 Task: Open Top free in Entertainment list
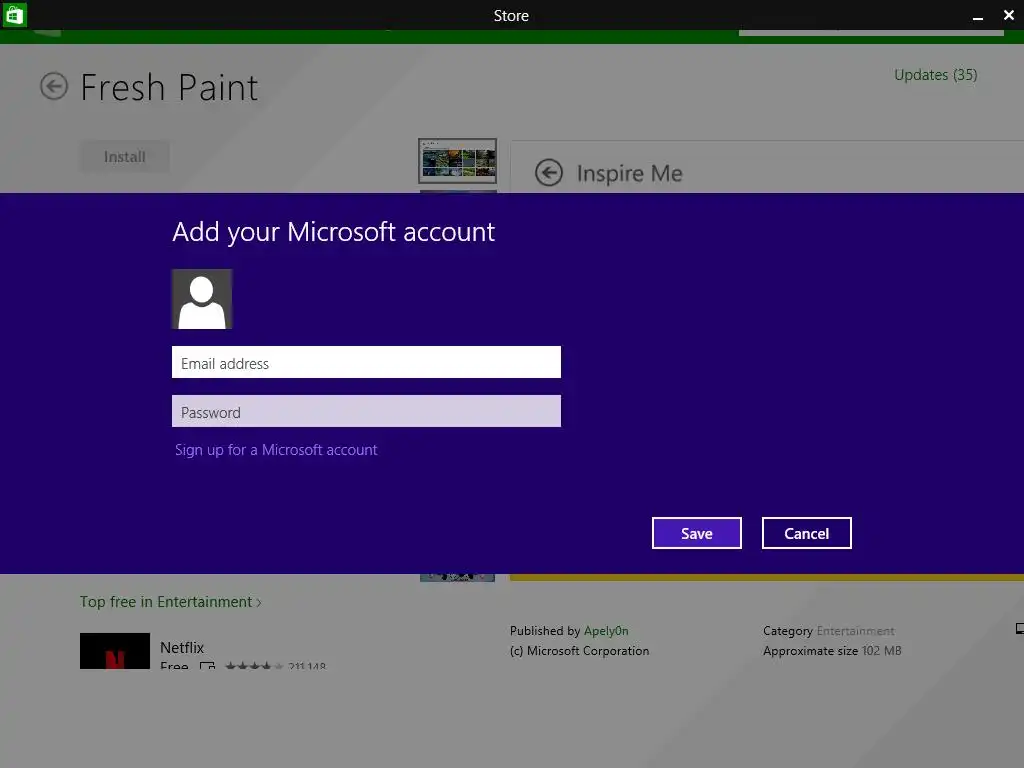tap(170, 601)
